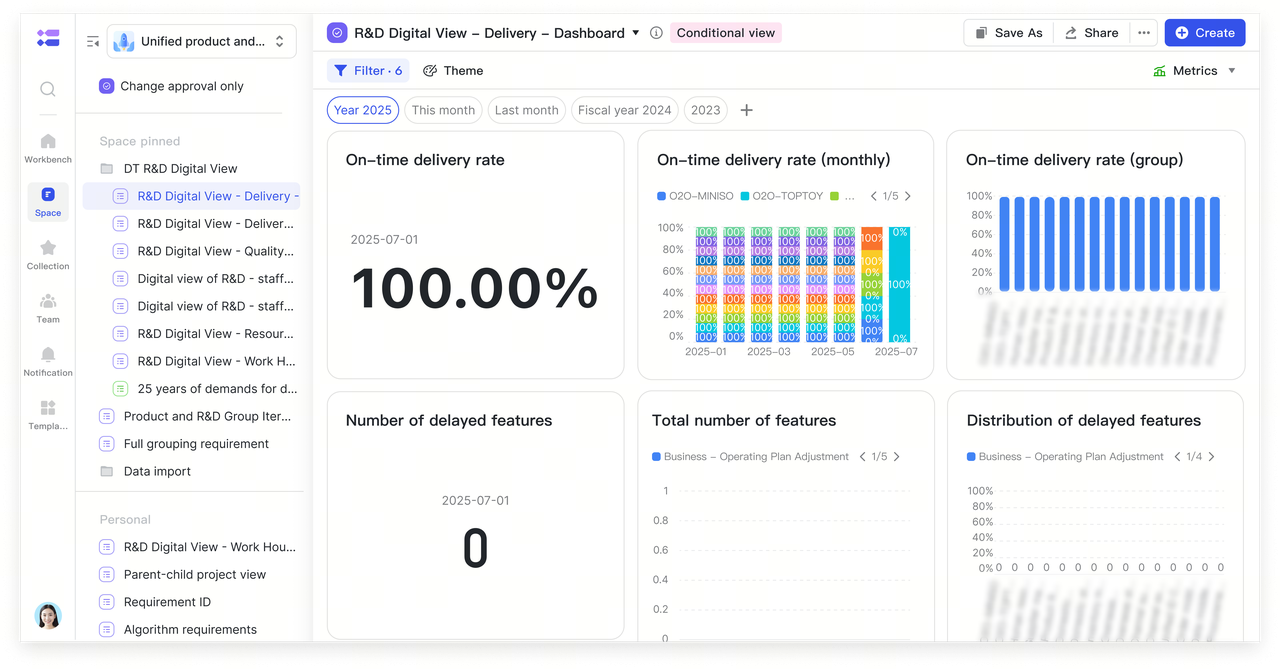This screenshot has height=669, width=1280.
Task: Click the Share button
Action: coord(1091,33)
